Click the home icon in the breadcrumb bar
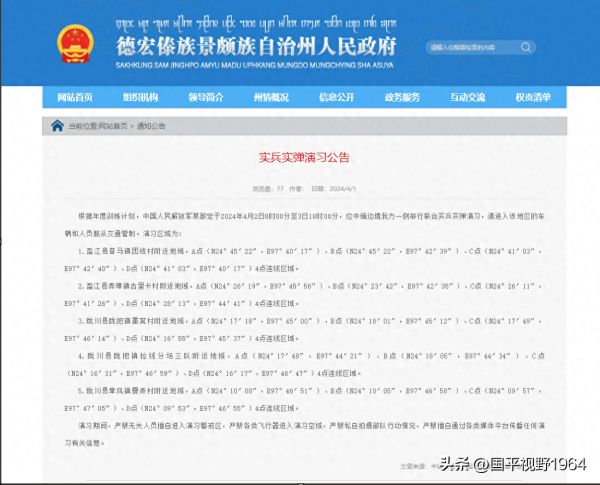 [58, 126]
